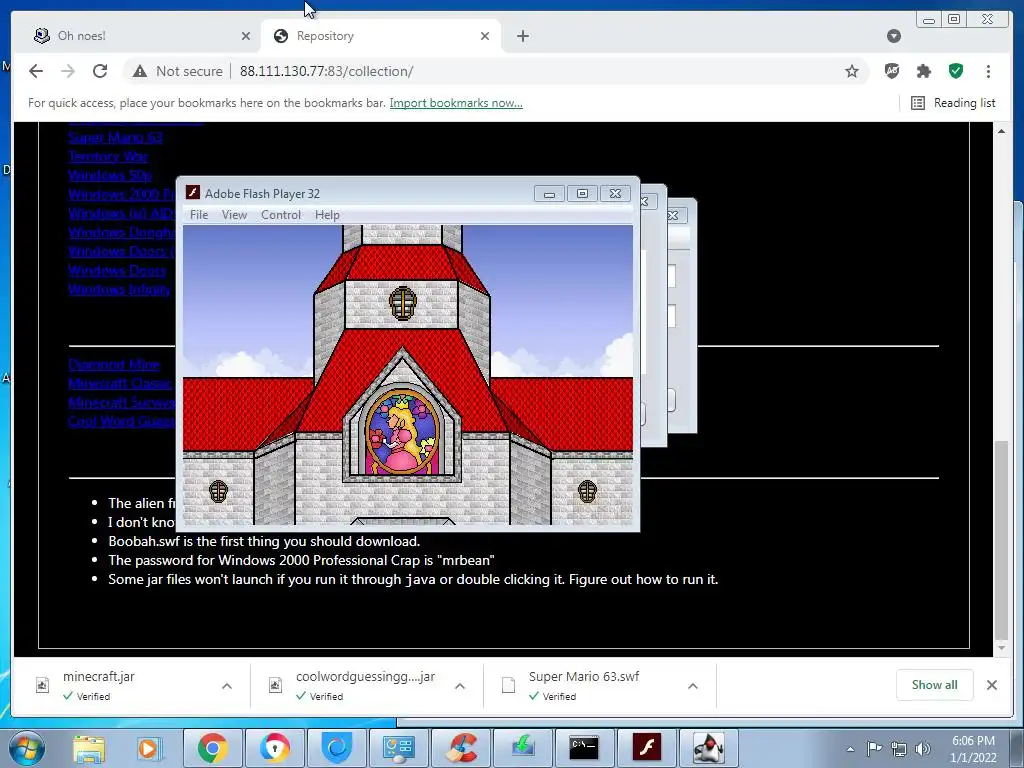This screenshot has width=1024, height=768.
Task: Open the Diamond Mine link
Action: point(114,364)
